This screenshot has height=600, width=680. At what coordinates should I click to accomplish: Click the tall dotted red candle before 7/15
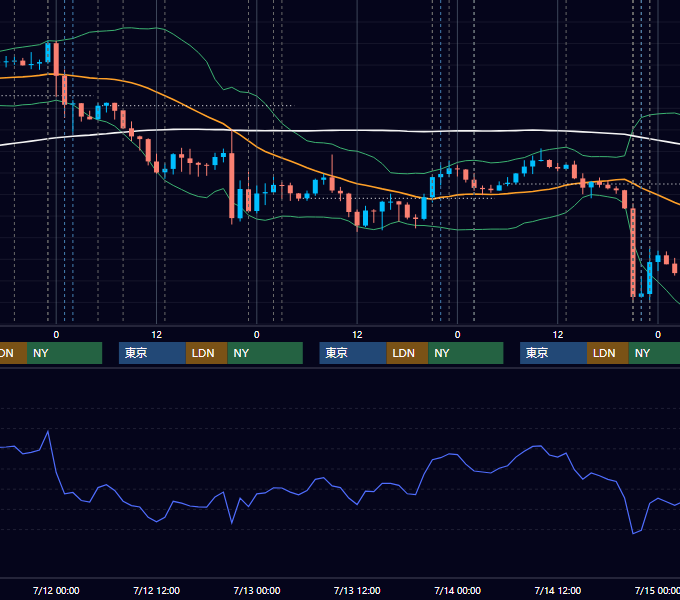[633, 252]
